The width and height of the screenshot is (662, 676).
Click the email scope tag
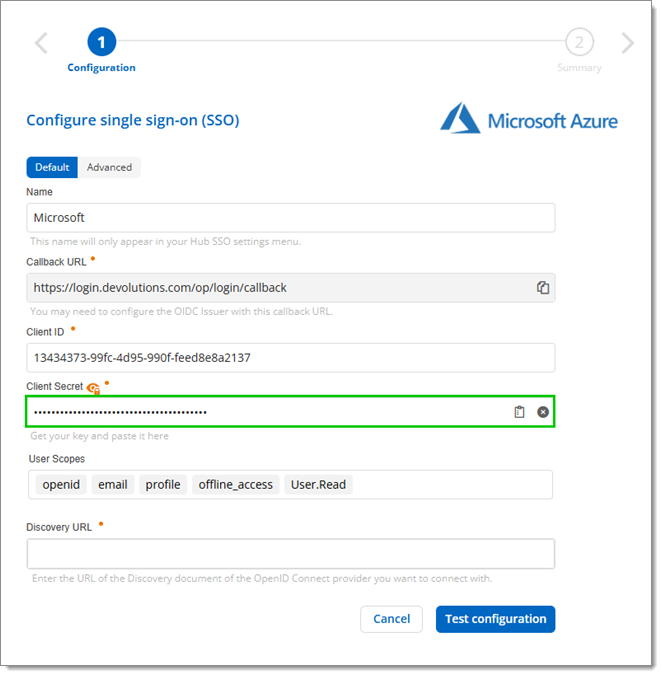112,485
